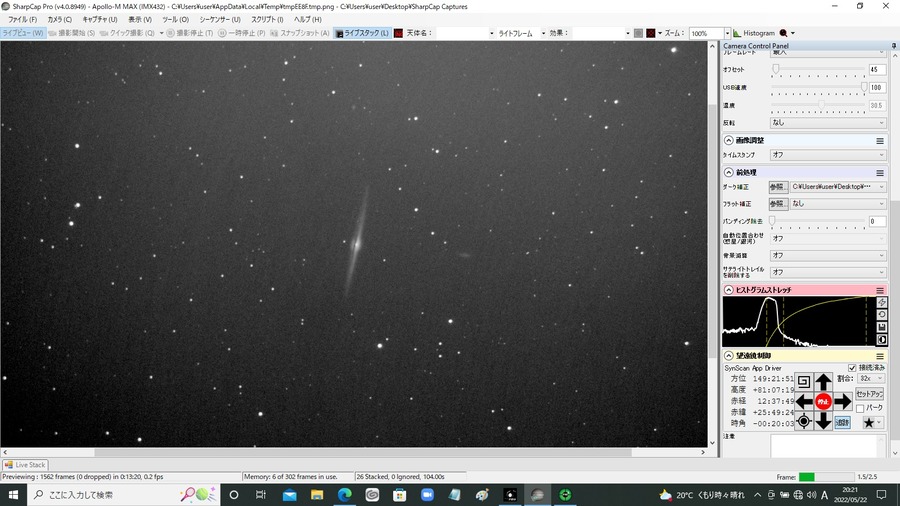Toggle ライブビュー live view button

tap(22, 33)
